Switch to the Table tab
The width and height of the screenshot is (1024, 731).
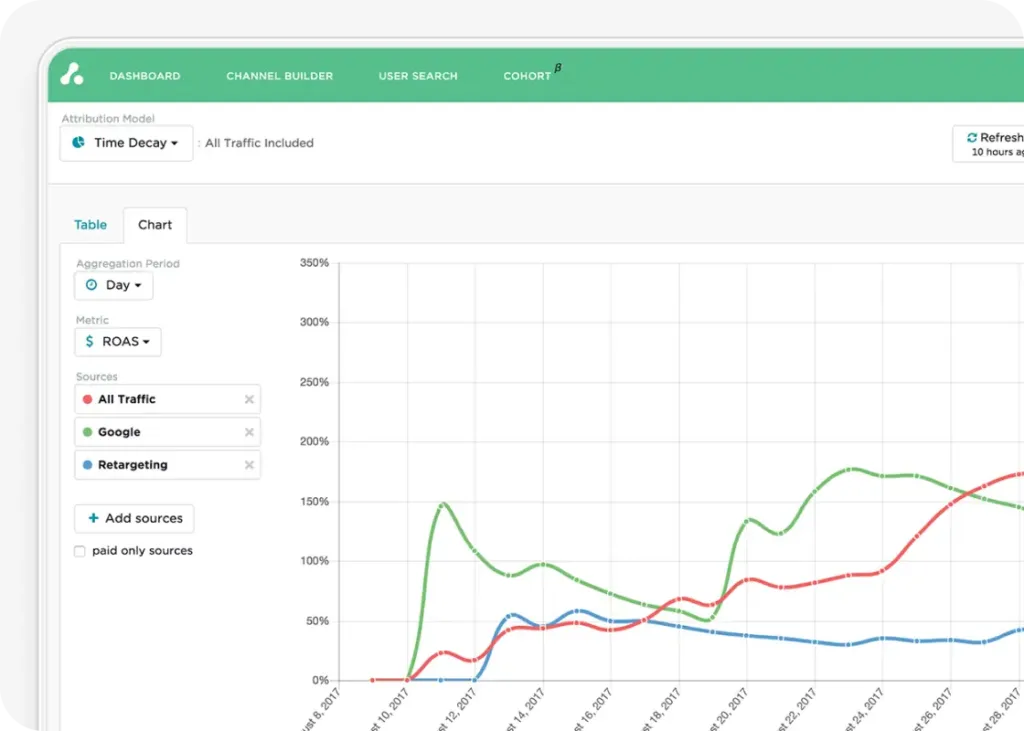[90, 225]
